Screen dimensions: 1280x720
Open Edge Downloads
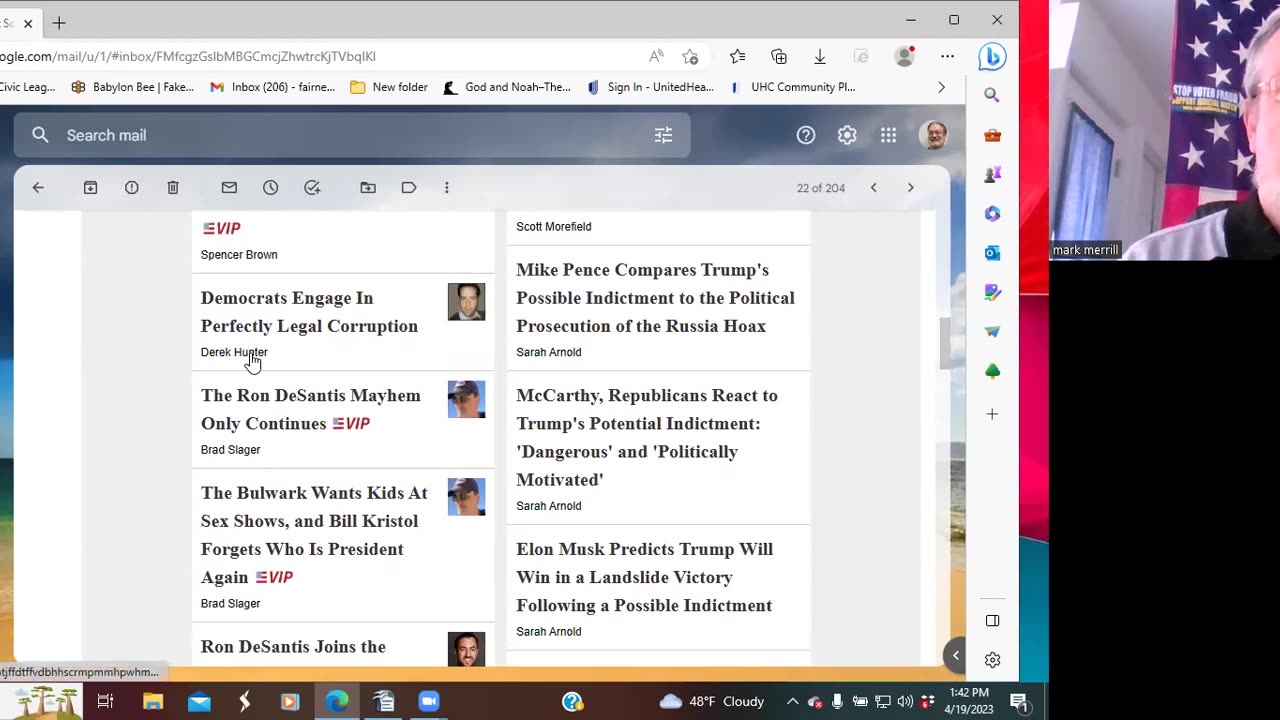[819, 56]
